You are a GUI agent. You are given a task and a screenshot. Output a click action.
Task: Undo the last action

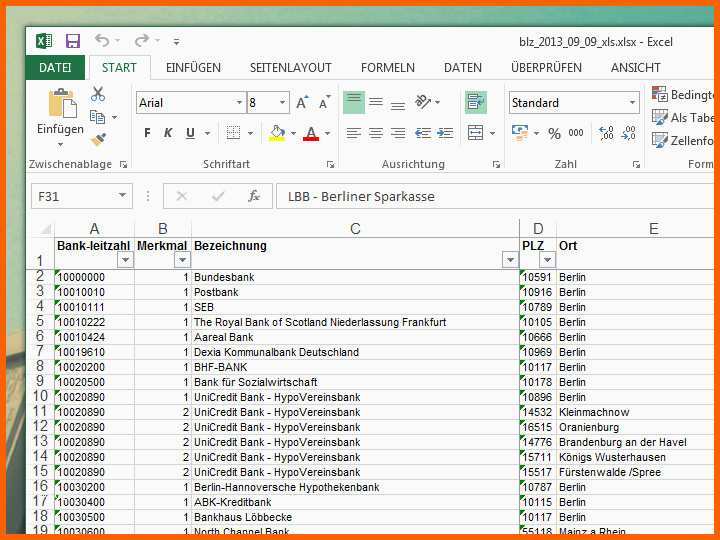tap(102, 41)
